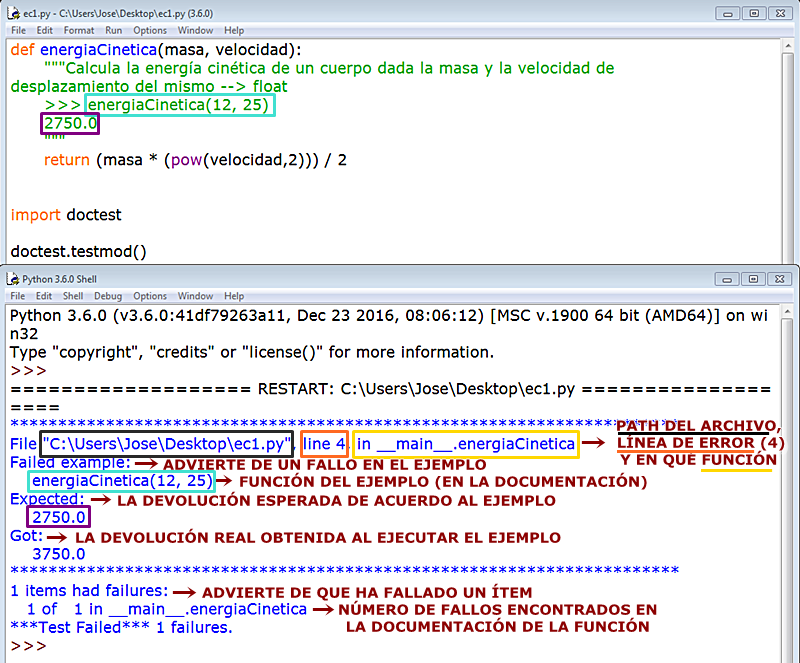
Task: Open the Options menu in the editor
Action: click(150, 30)
